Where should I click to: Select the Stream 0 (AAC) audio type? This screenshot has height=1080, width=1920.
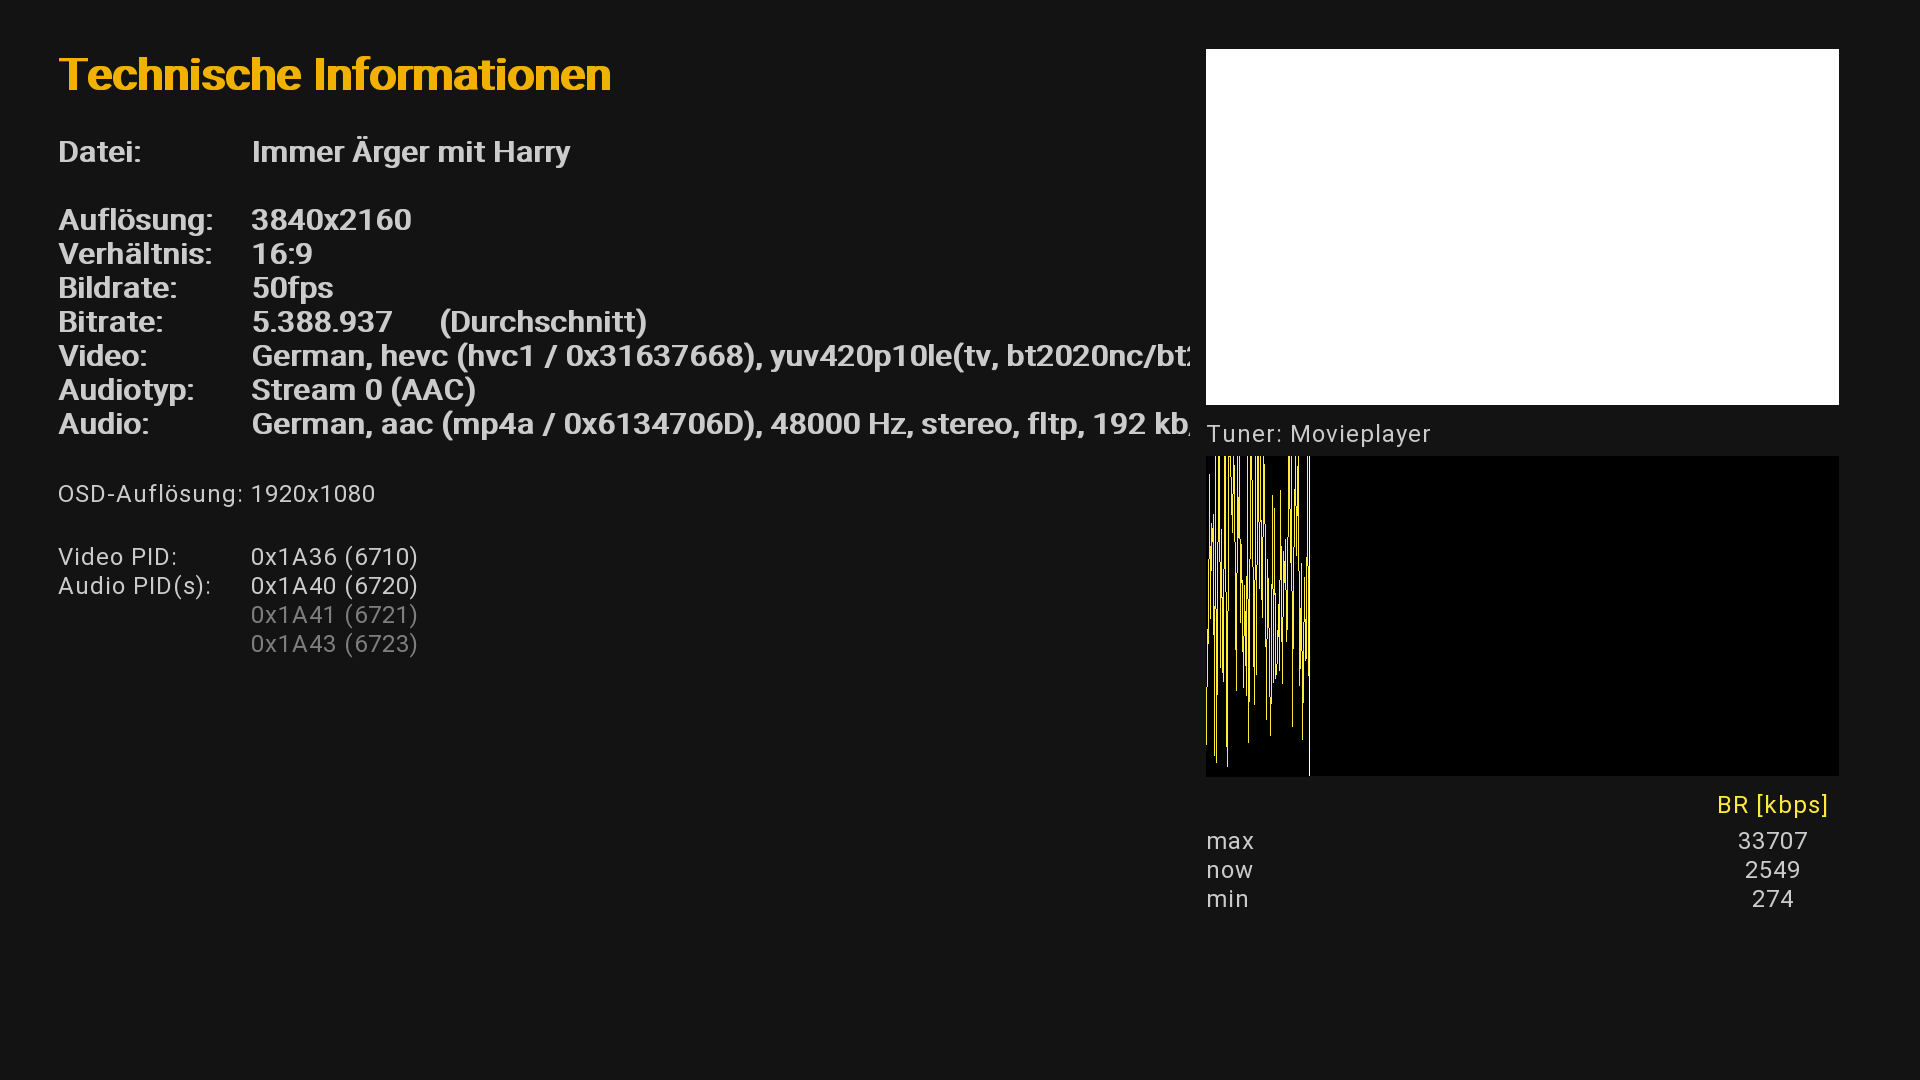point(363,390)
